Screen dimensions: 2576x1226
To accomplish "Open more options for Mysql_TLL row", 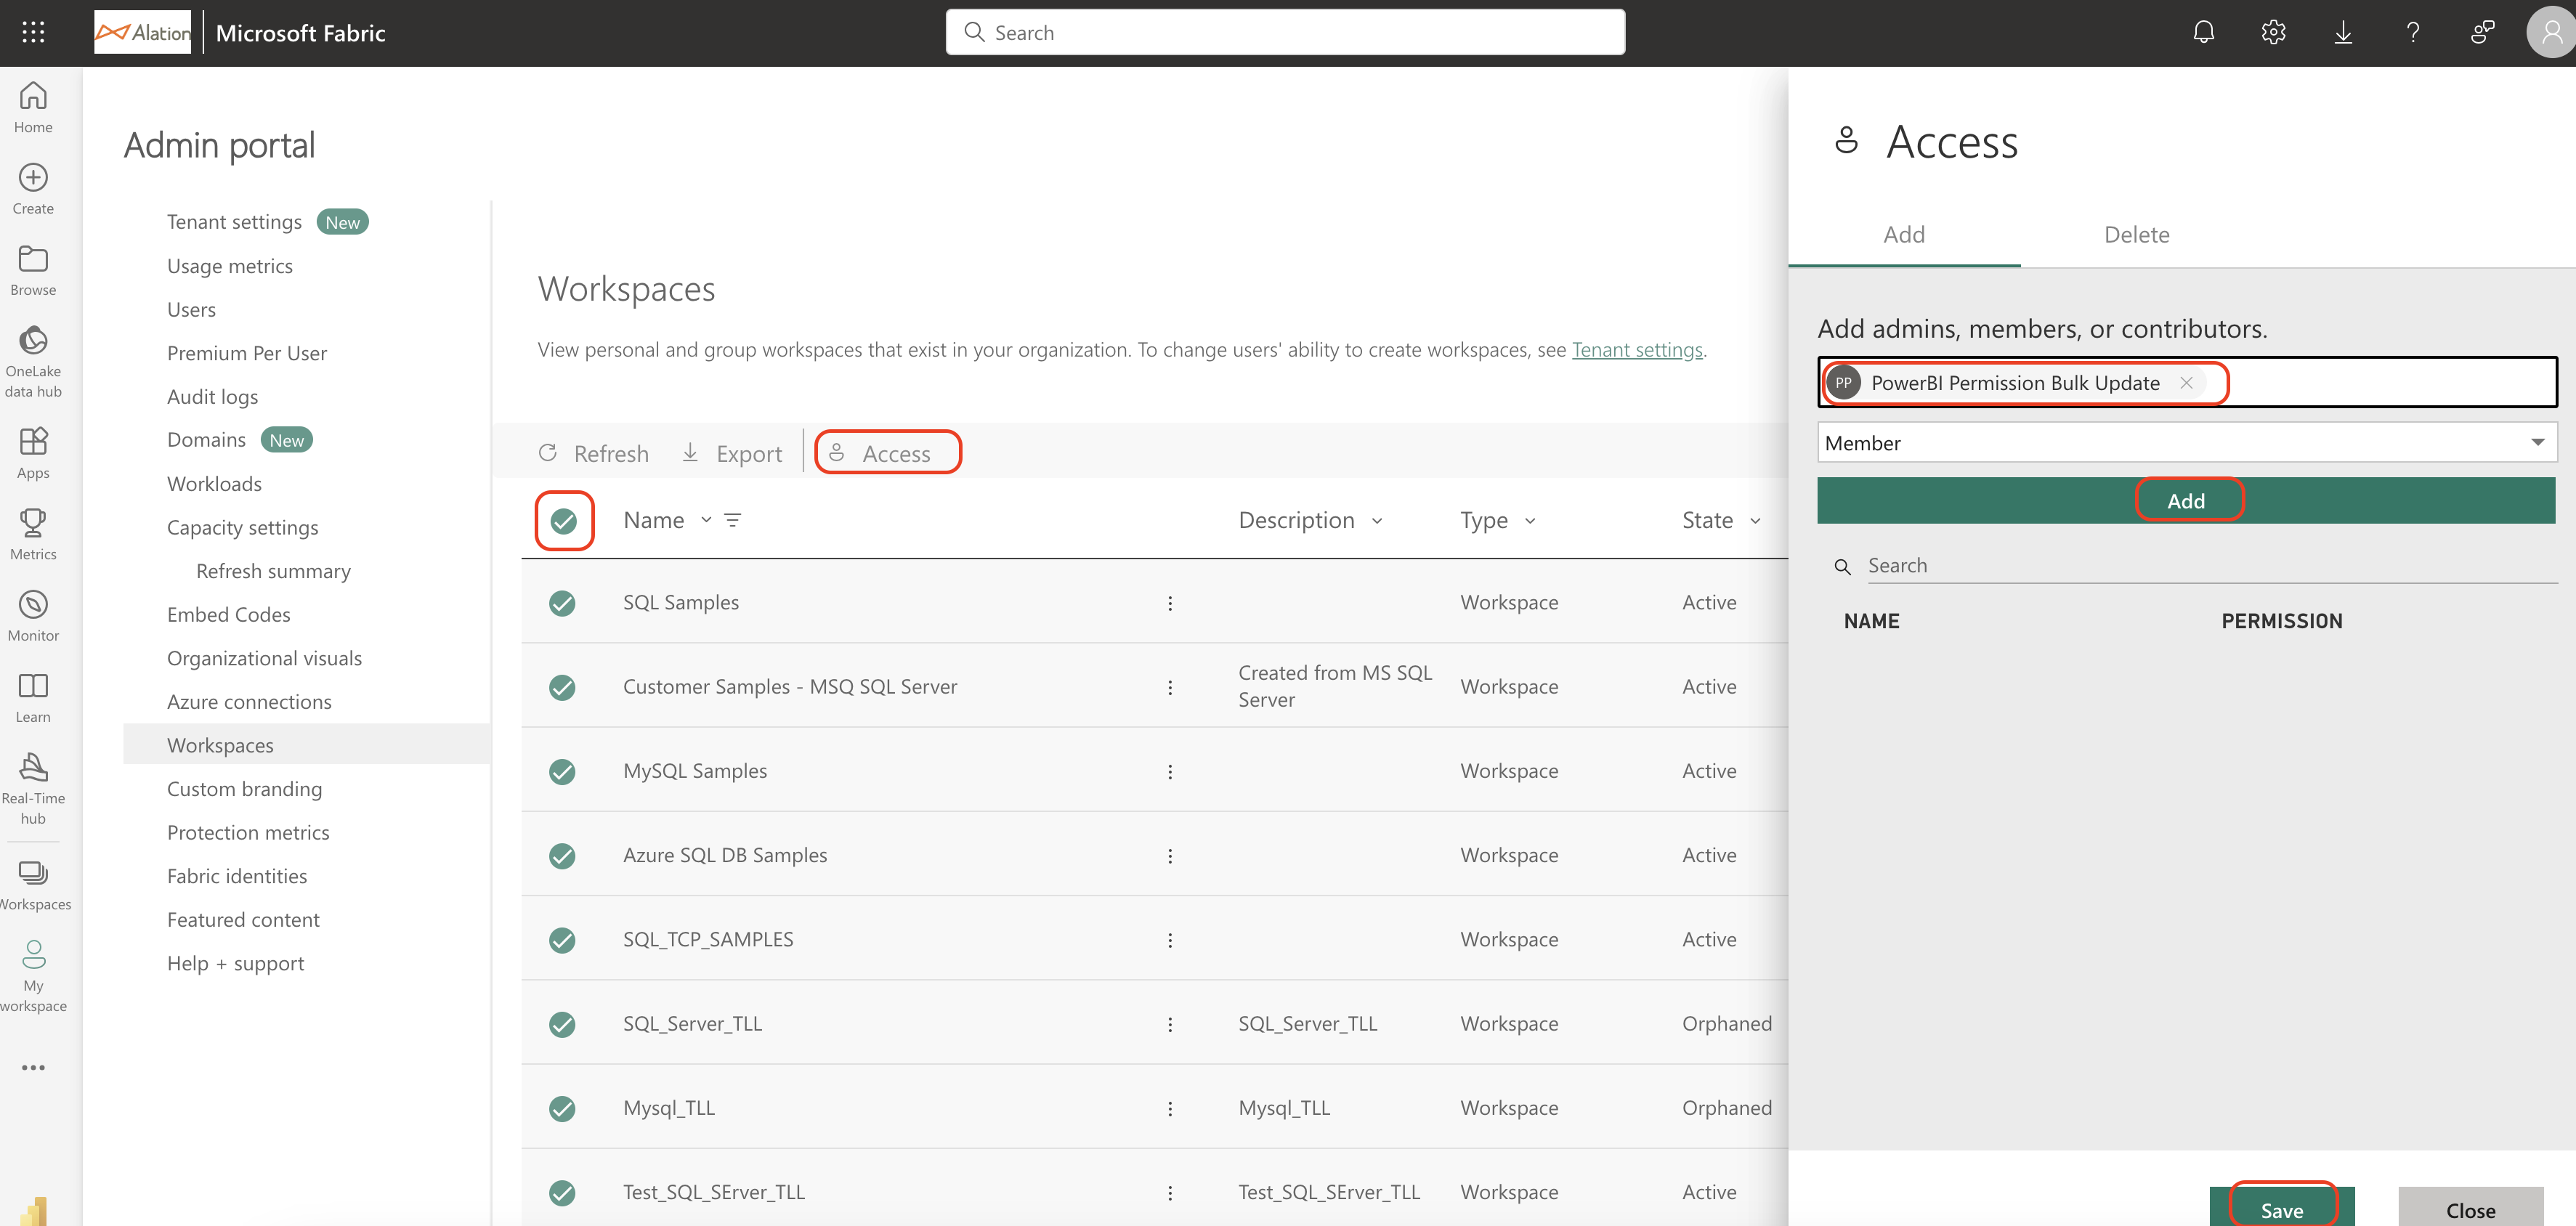I will (1170, 1108).
